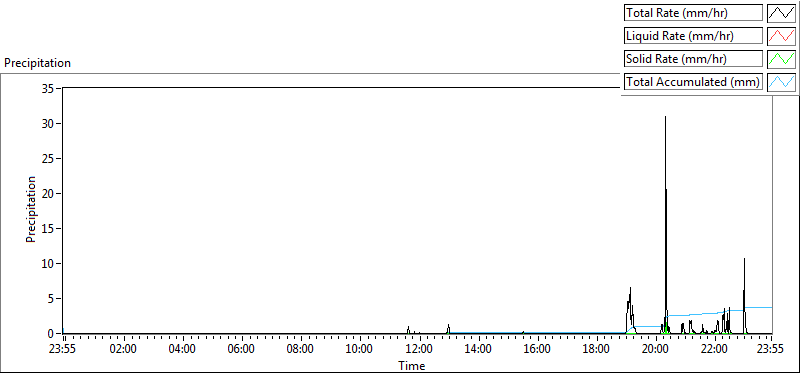Screen dimensions: 800x373
Task: Click the 25 value on y-axis
Action: click(x=48, y=158)
